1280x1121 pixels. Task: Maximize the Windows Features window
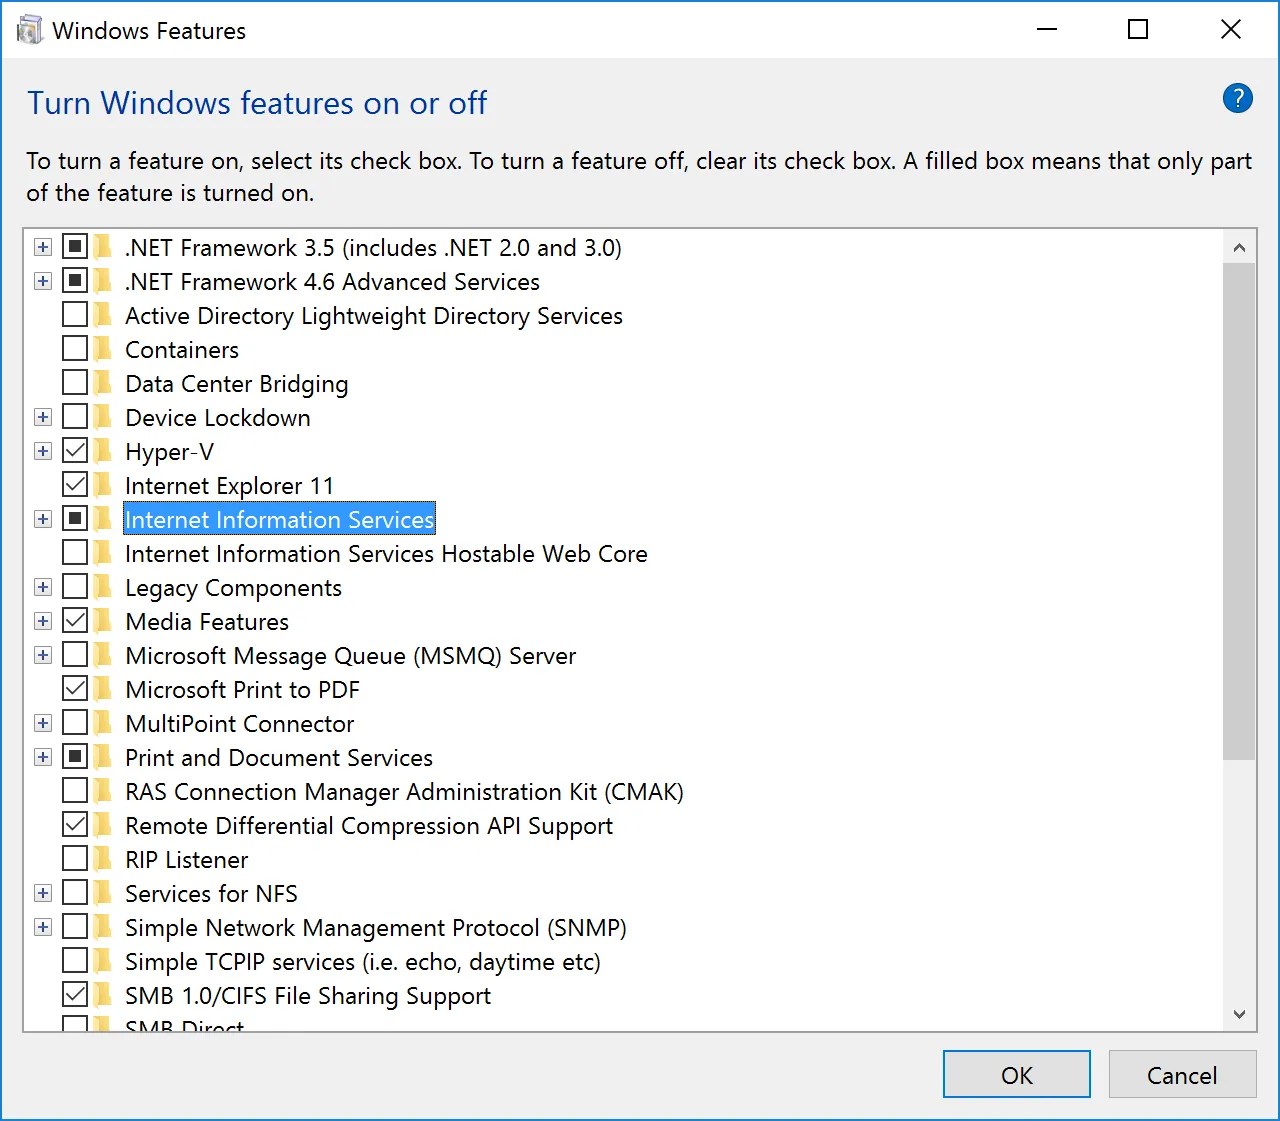[1138, 30]
